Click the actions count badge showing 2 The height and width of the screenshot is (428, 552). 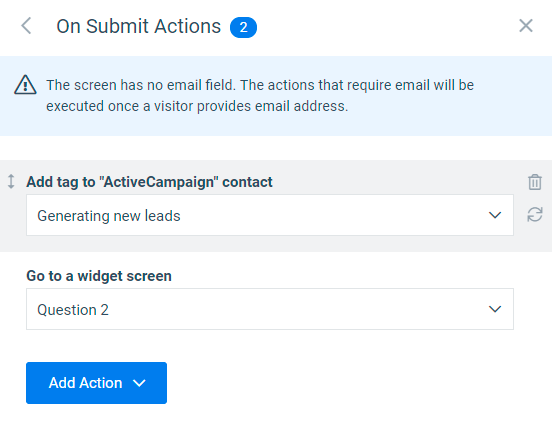pyautogui.click(x=243, y=27)
